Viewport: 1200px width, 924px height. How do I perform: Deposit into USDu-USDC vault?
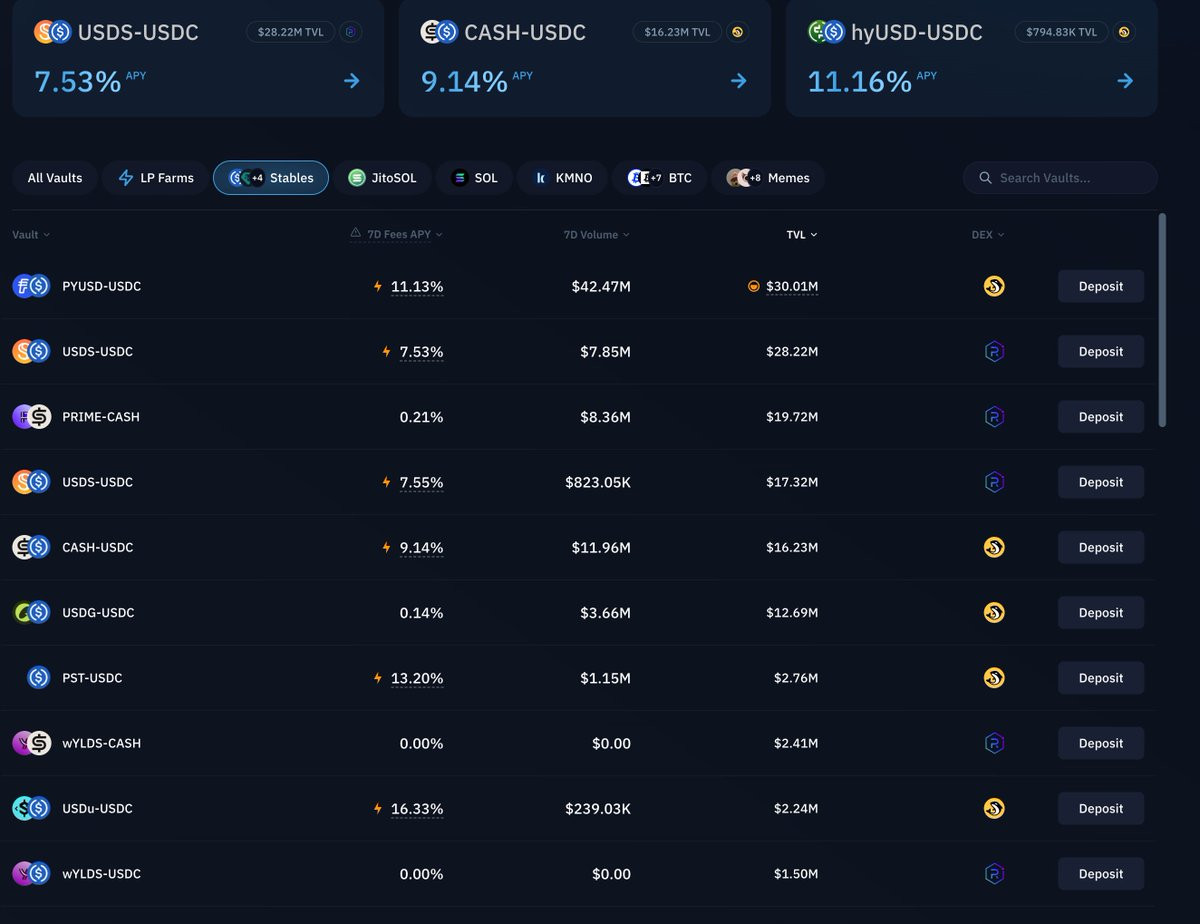1101,808
